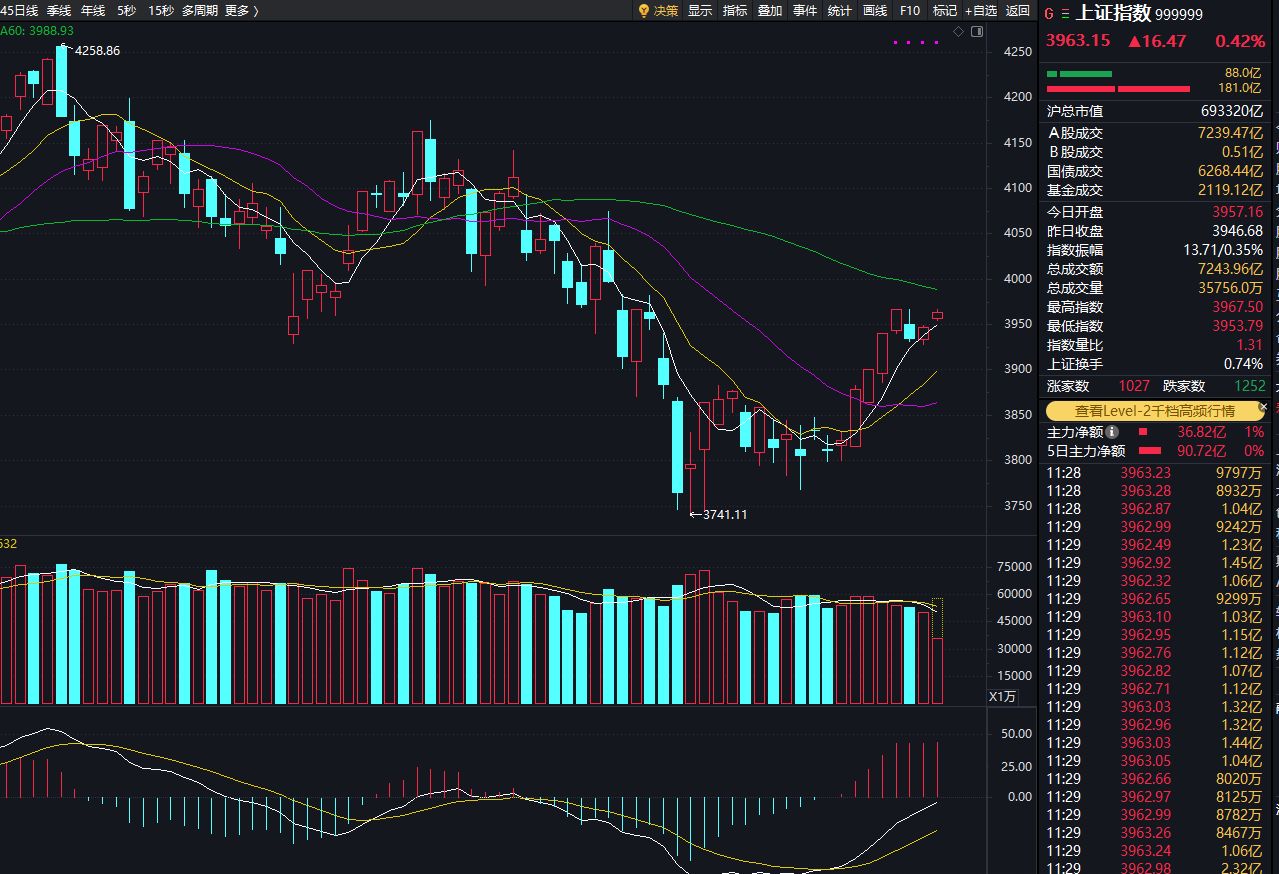Toggle the side panel layout icon

click(975, 32)
